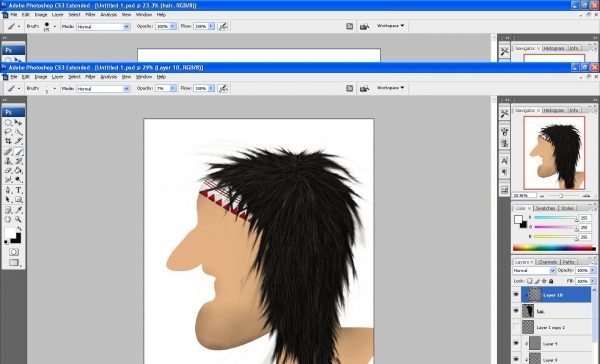Toggle lock all
Screen dimensions: 600x364
pyautogui.click(x=551, y=281)
